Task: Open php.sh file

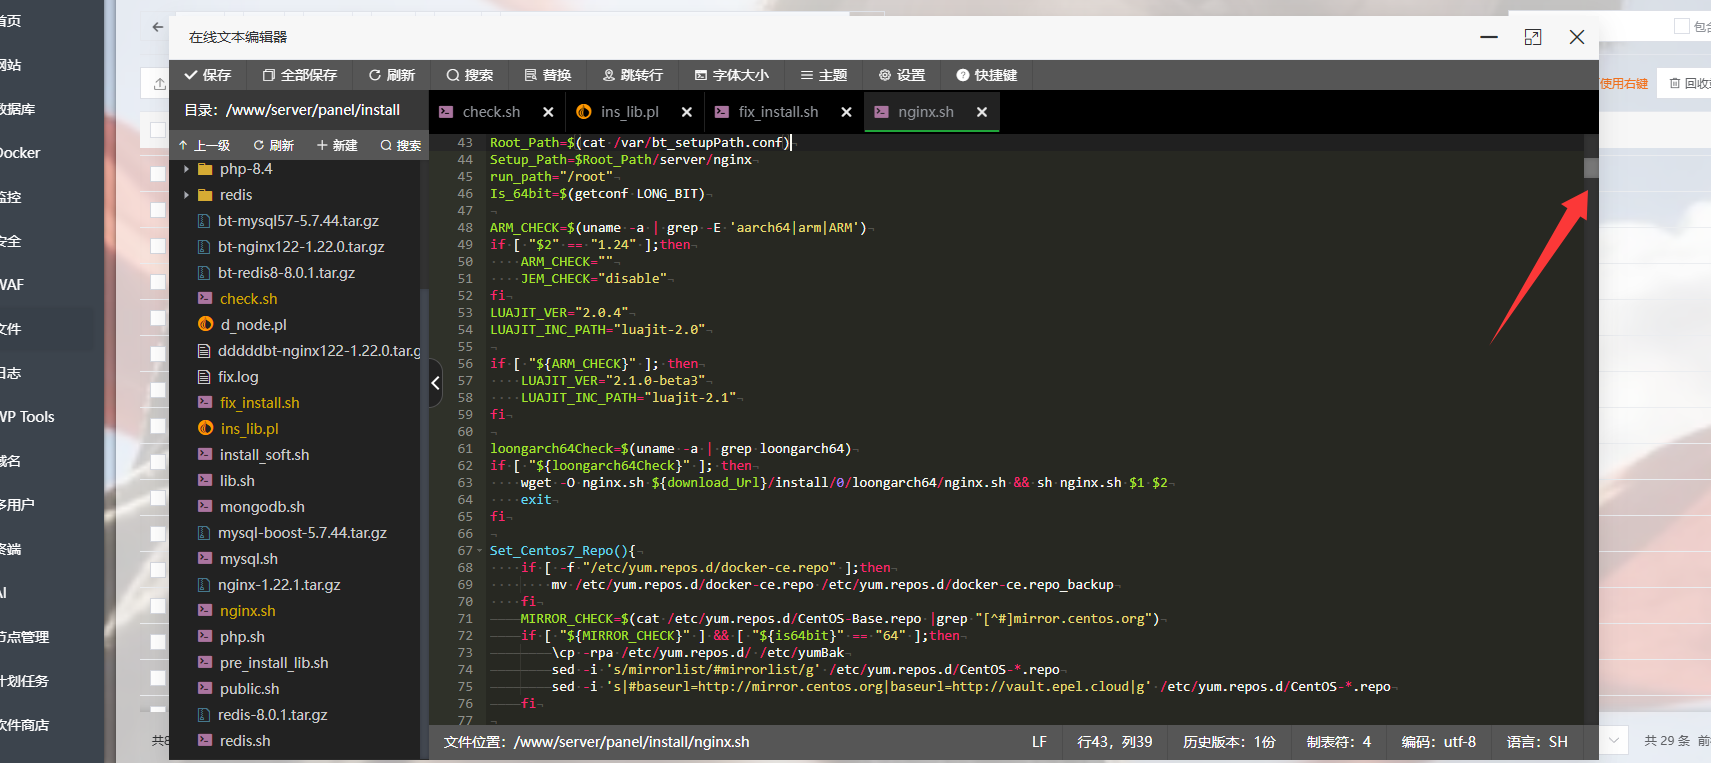Action: click(242, 637)
